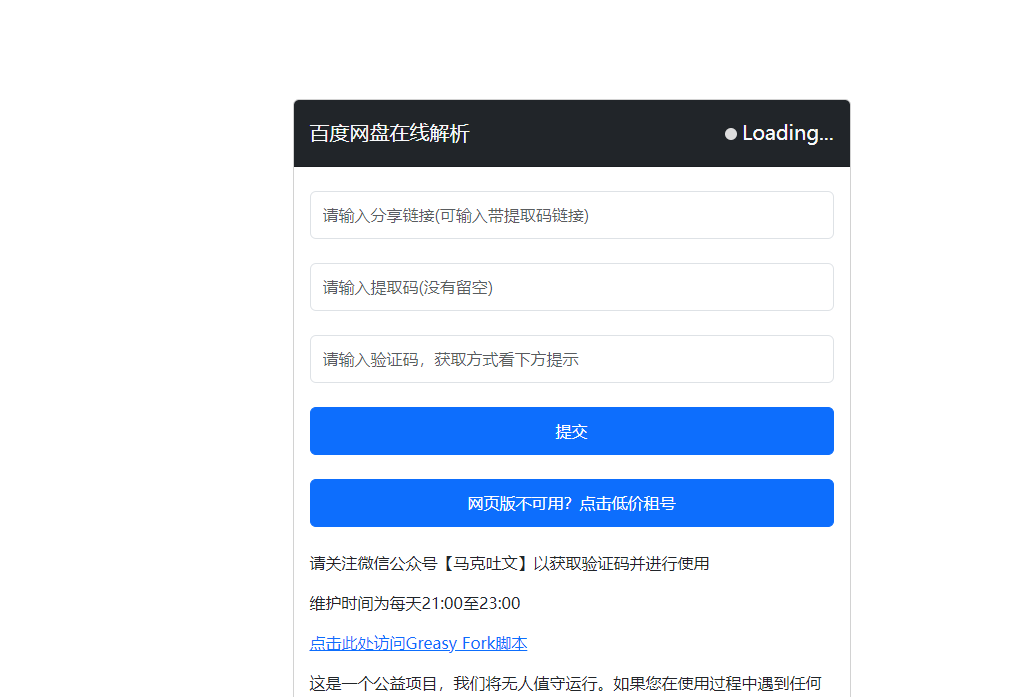This screenshot has width=1029, height=697.
Task: Click the share link input field
Action: click(571, 215)
